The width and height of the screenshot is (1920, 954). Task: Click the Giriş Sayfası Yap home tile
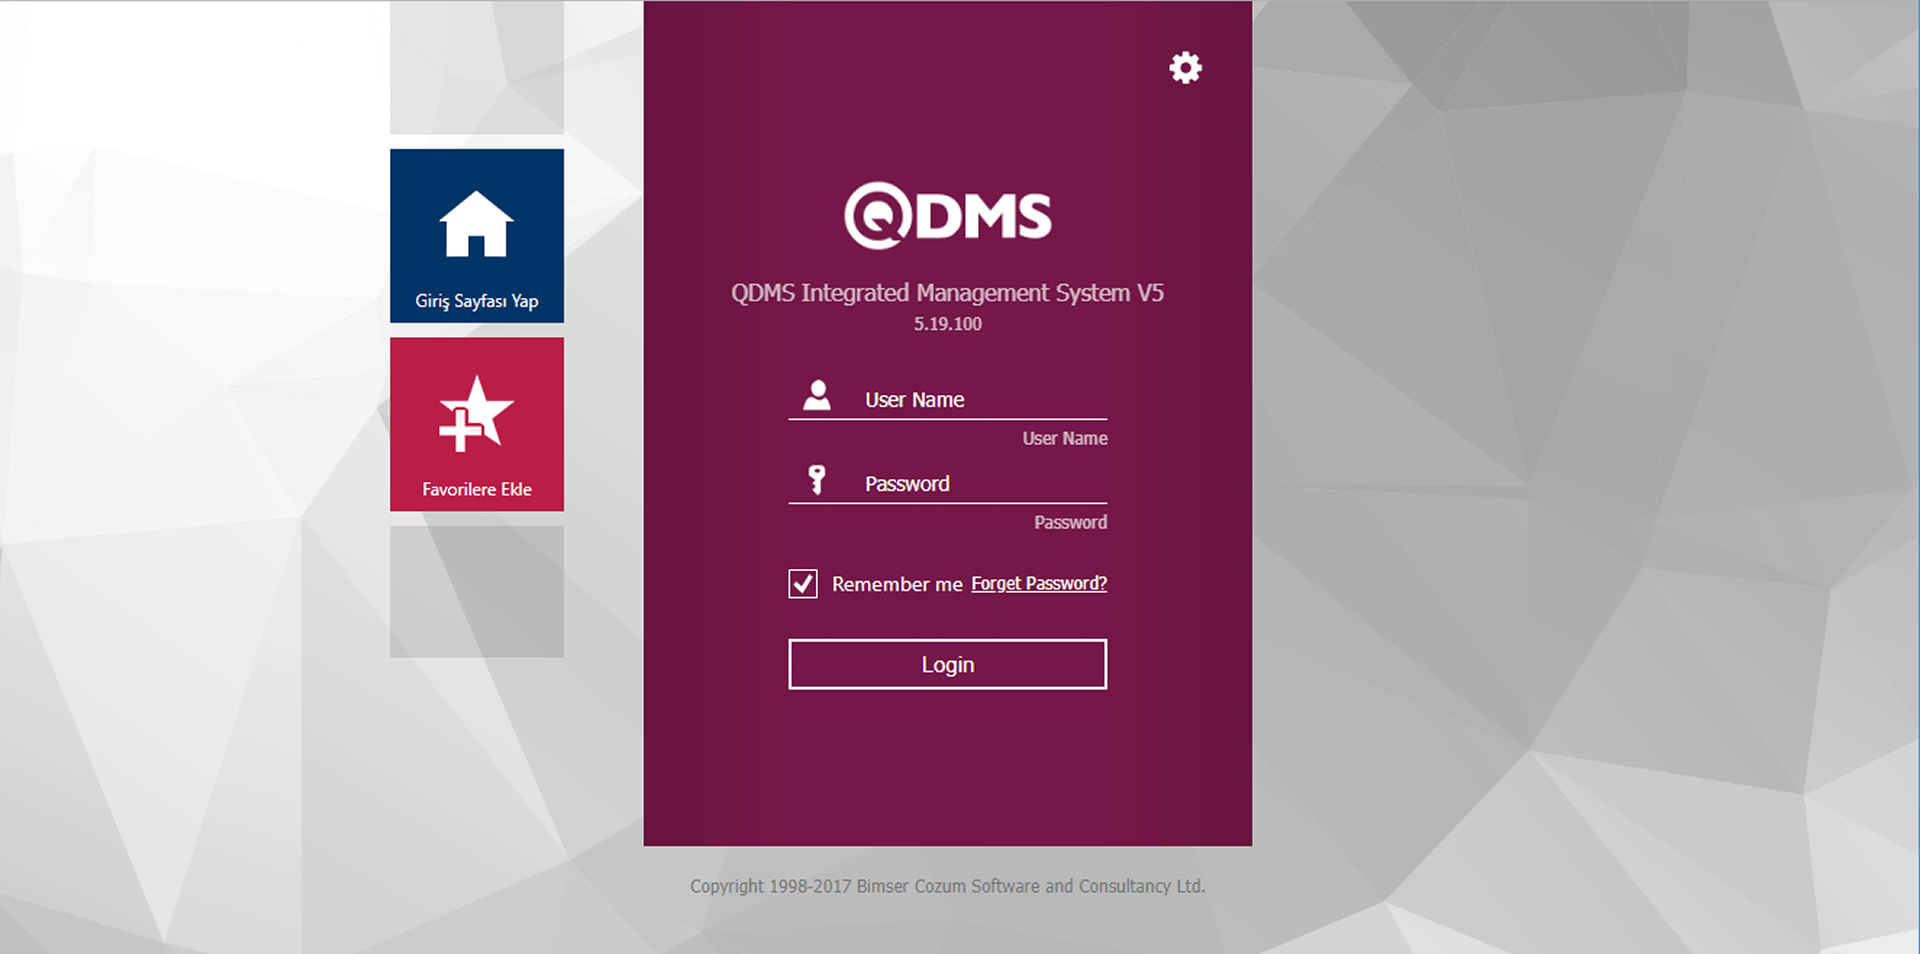point(477,236)
